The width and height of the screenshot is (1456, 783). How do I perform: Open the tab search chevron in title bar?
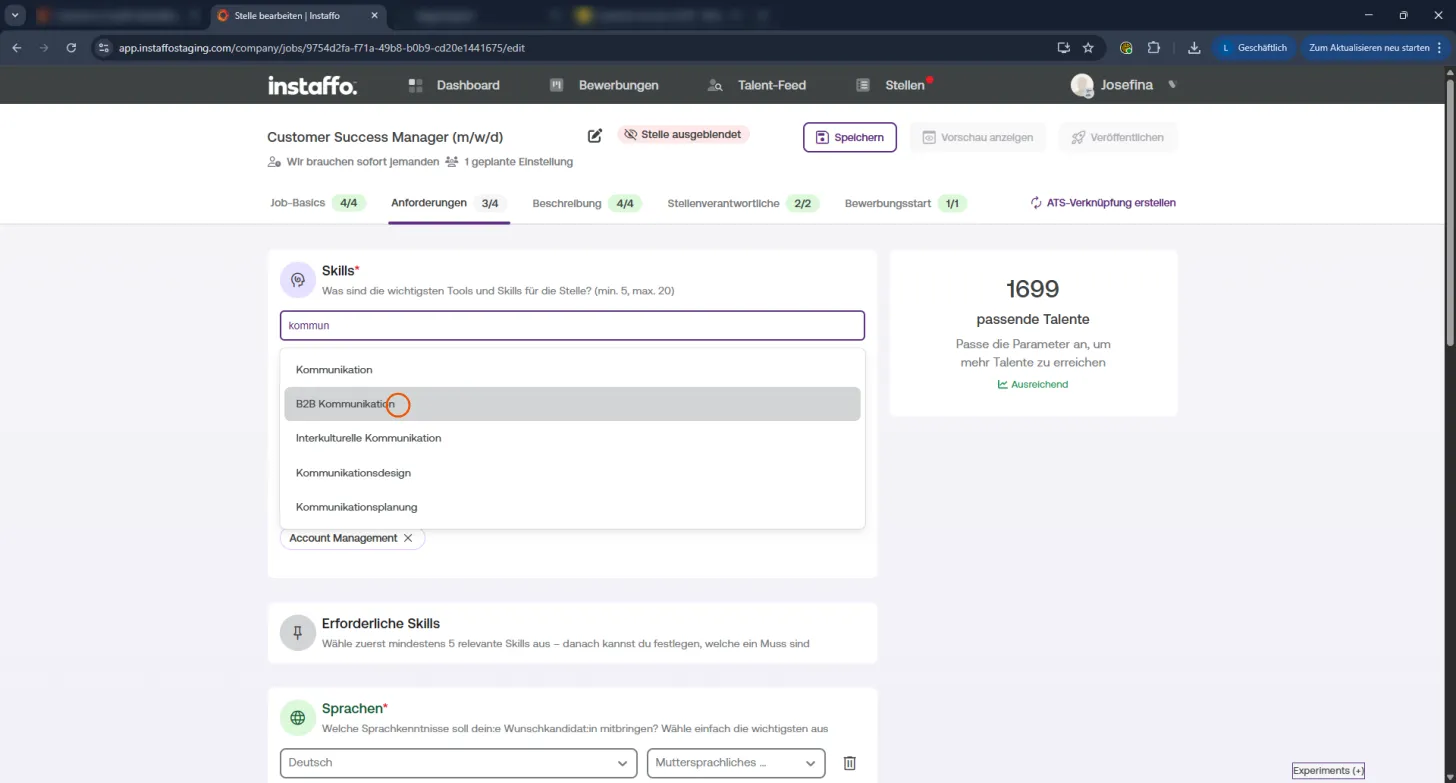tap(15, 16)
